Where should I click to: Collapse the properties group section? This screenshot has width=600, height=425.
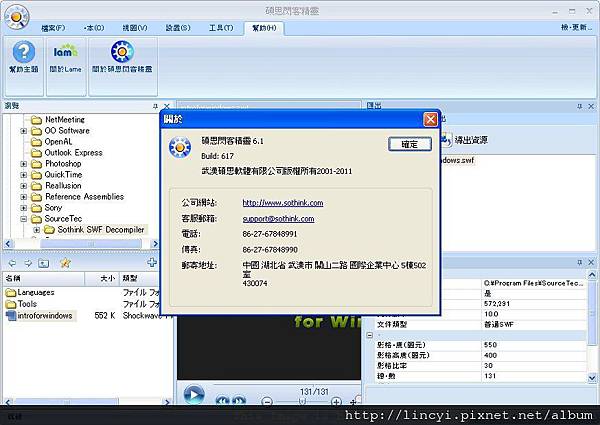point(370,335)
